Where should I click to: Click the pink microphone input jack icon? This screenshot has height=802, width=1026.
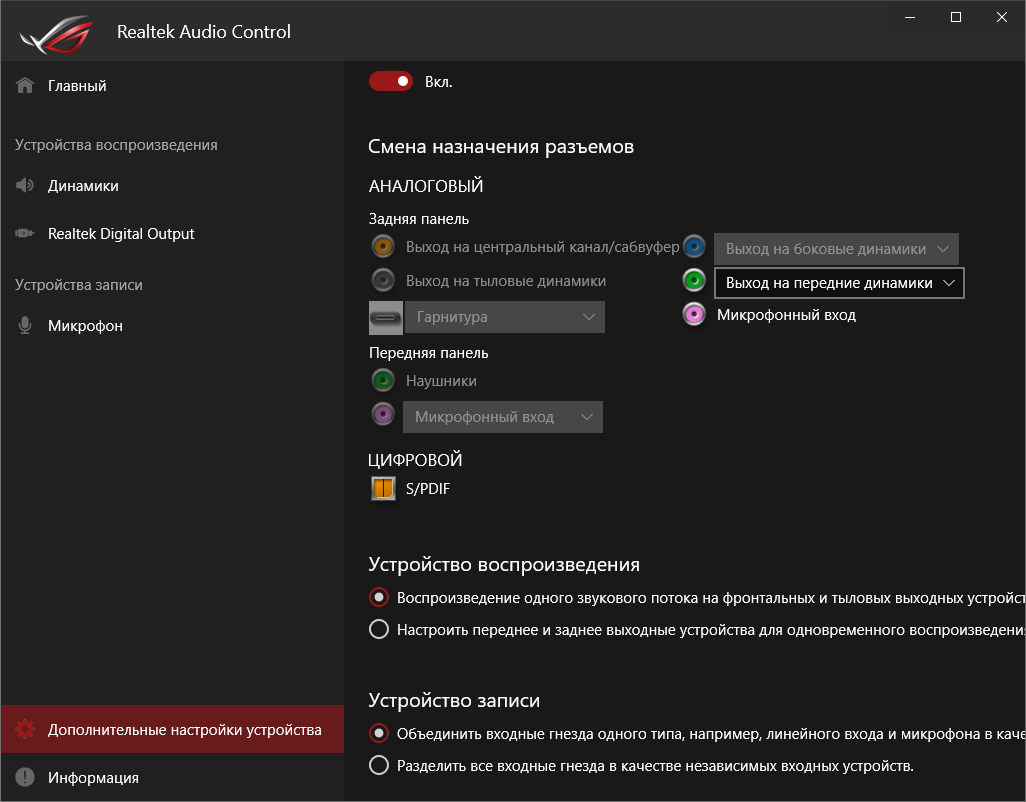pyautogui.click(x=694, y=315)
